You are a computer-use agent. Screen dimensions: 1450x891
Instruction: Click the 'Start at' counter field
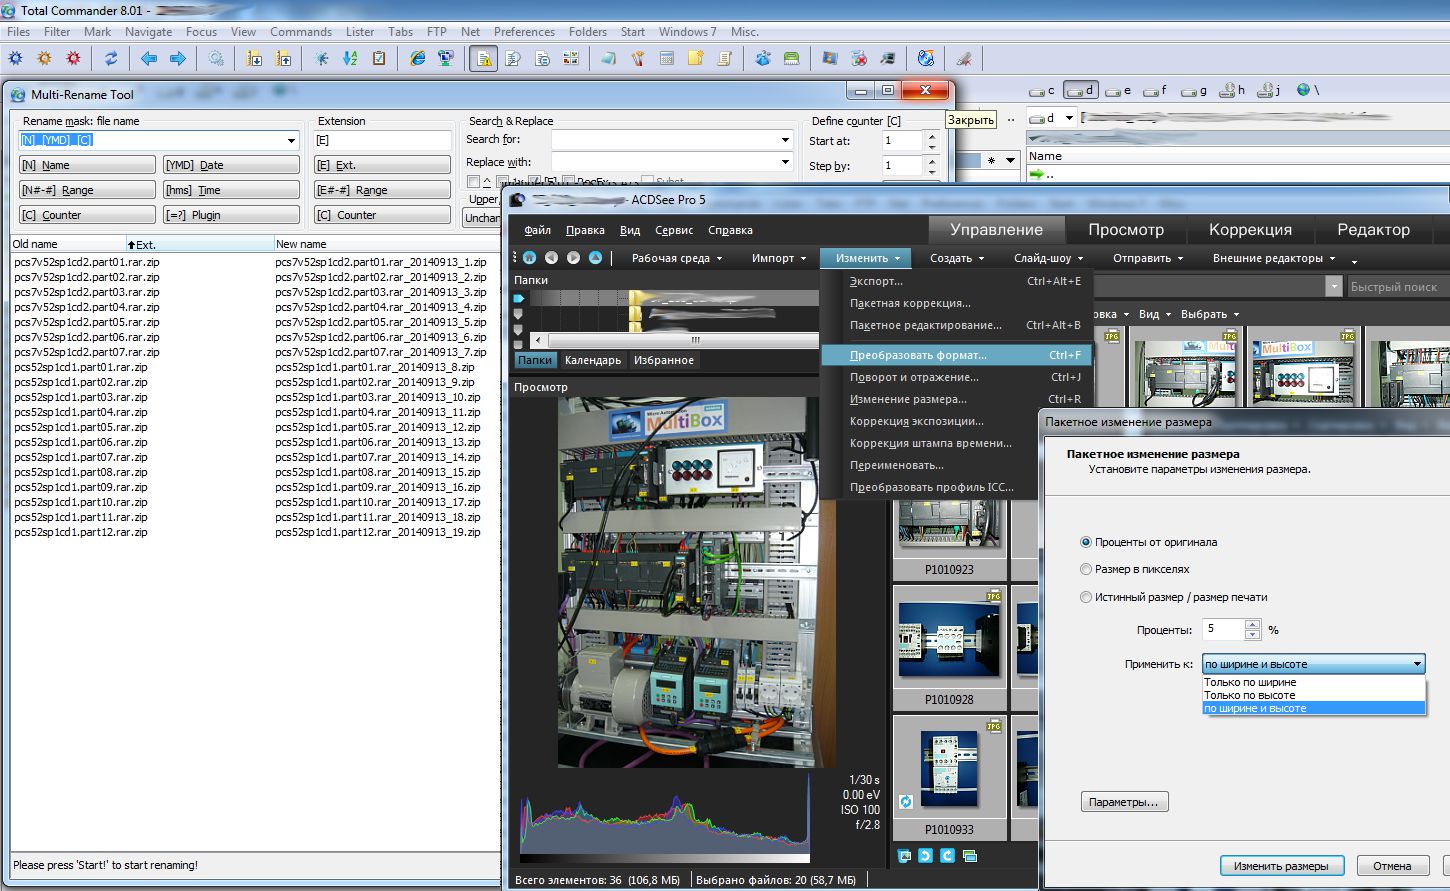[901, 141]
